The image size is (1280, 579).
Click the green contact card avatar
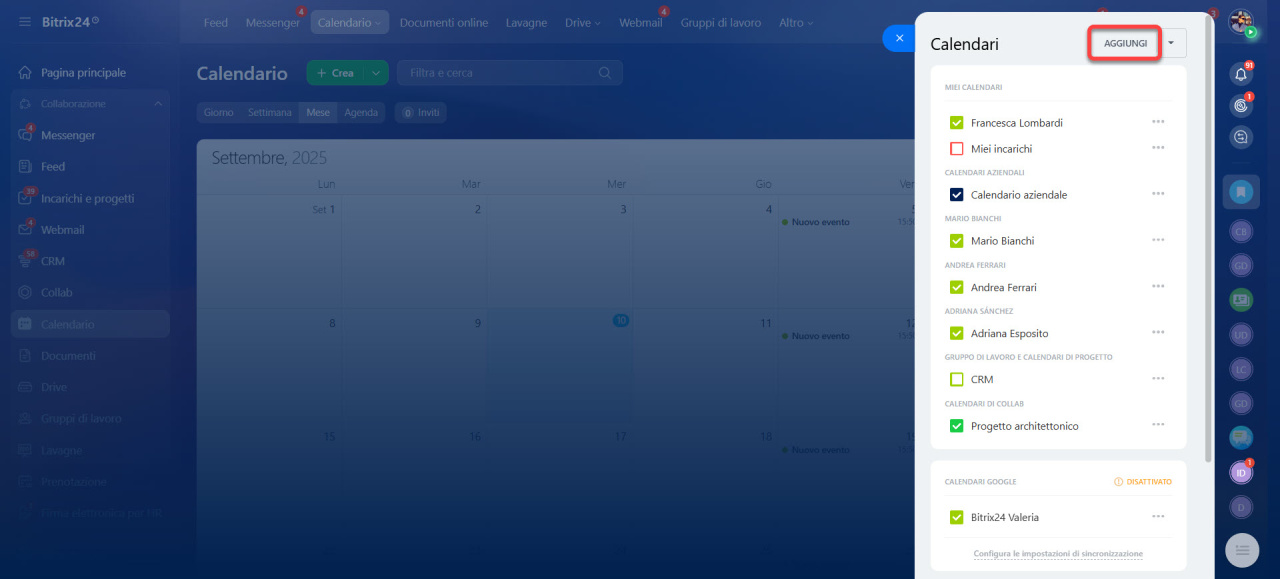1241,299
